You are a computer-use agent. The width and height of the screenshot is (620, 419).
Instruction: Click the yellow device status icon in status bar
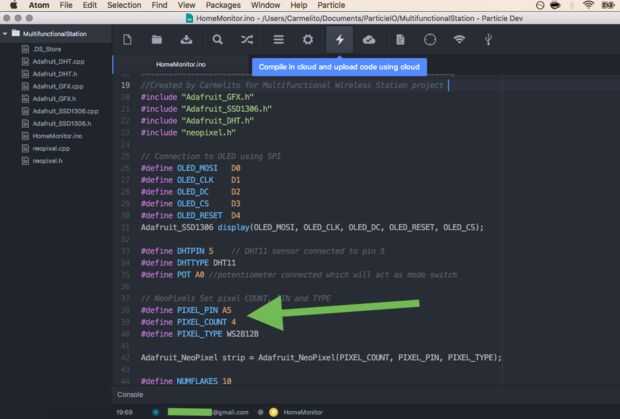[x=273, y=412]
